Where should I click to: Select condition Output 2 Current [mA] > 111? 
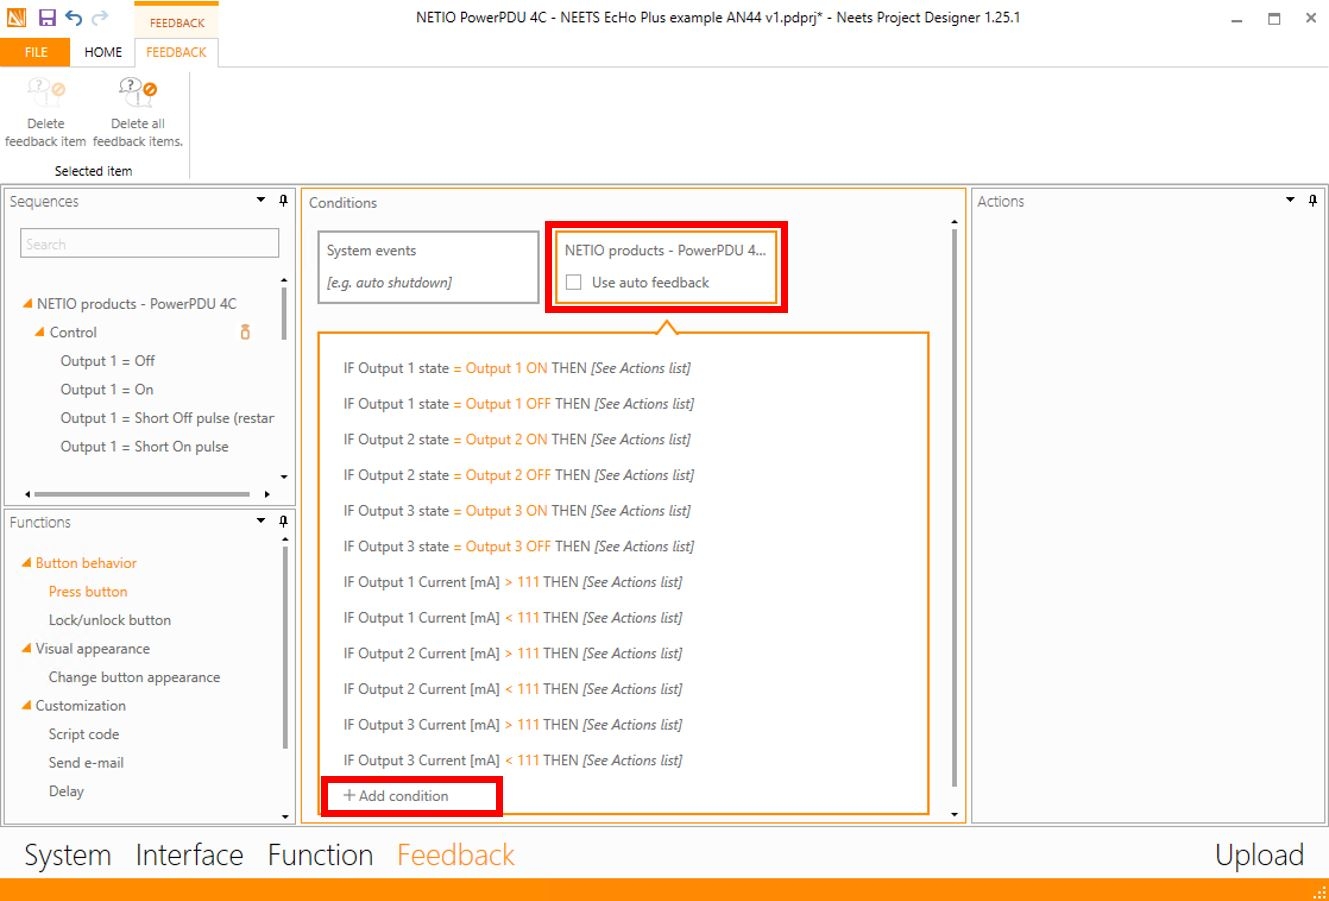[x=513, y=654]
